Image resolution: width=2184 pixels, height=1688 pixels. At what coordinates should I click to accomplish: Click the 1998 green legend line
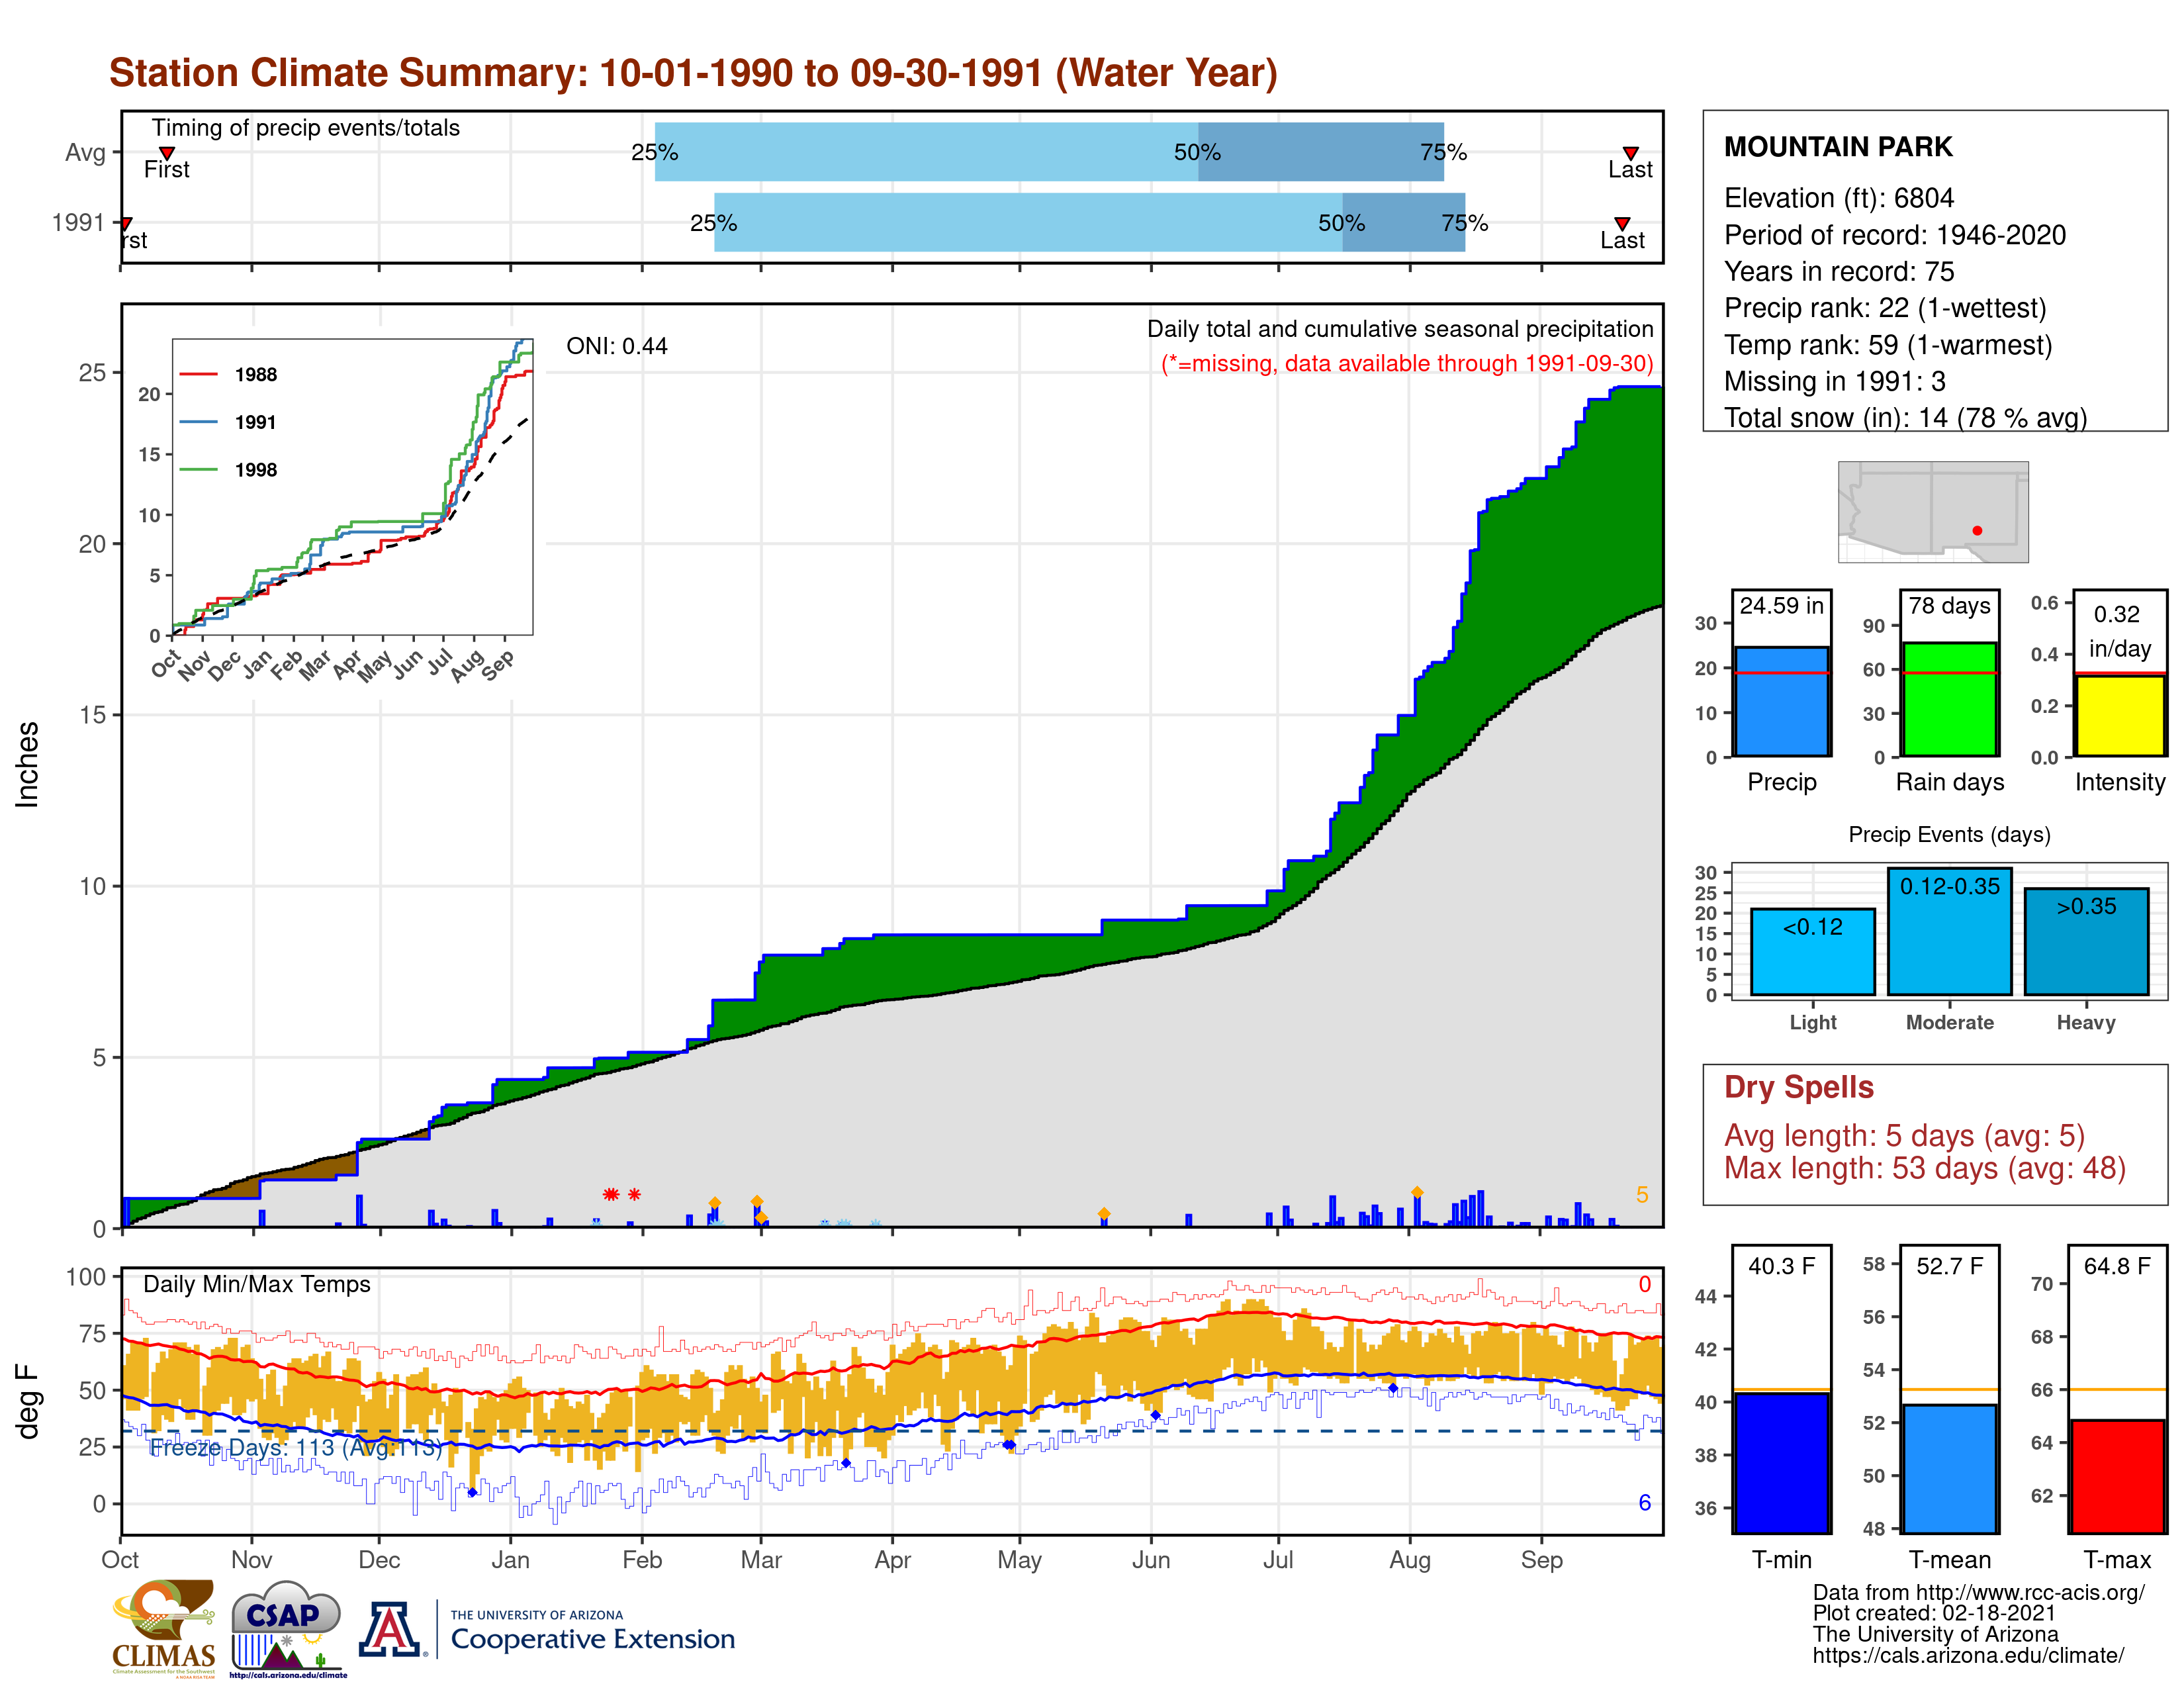(198, 469)
